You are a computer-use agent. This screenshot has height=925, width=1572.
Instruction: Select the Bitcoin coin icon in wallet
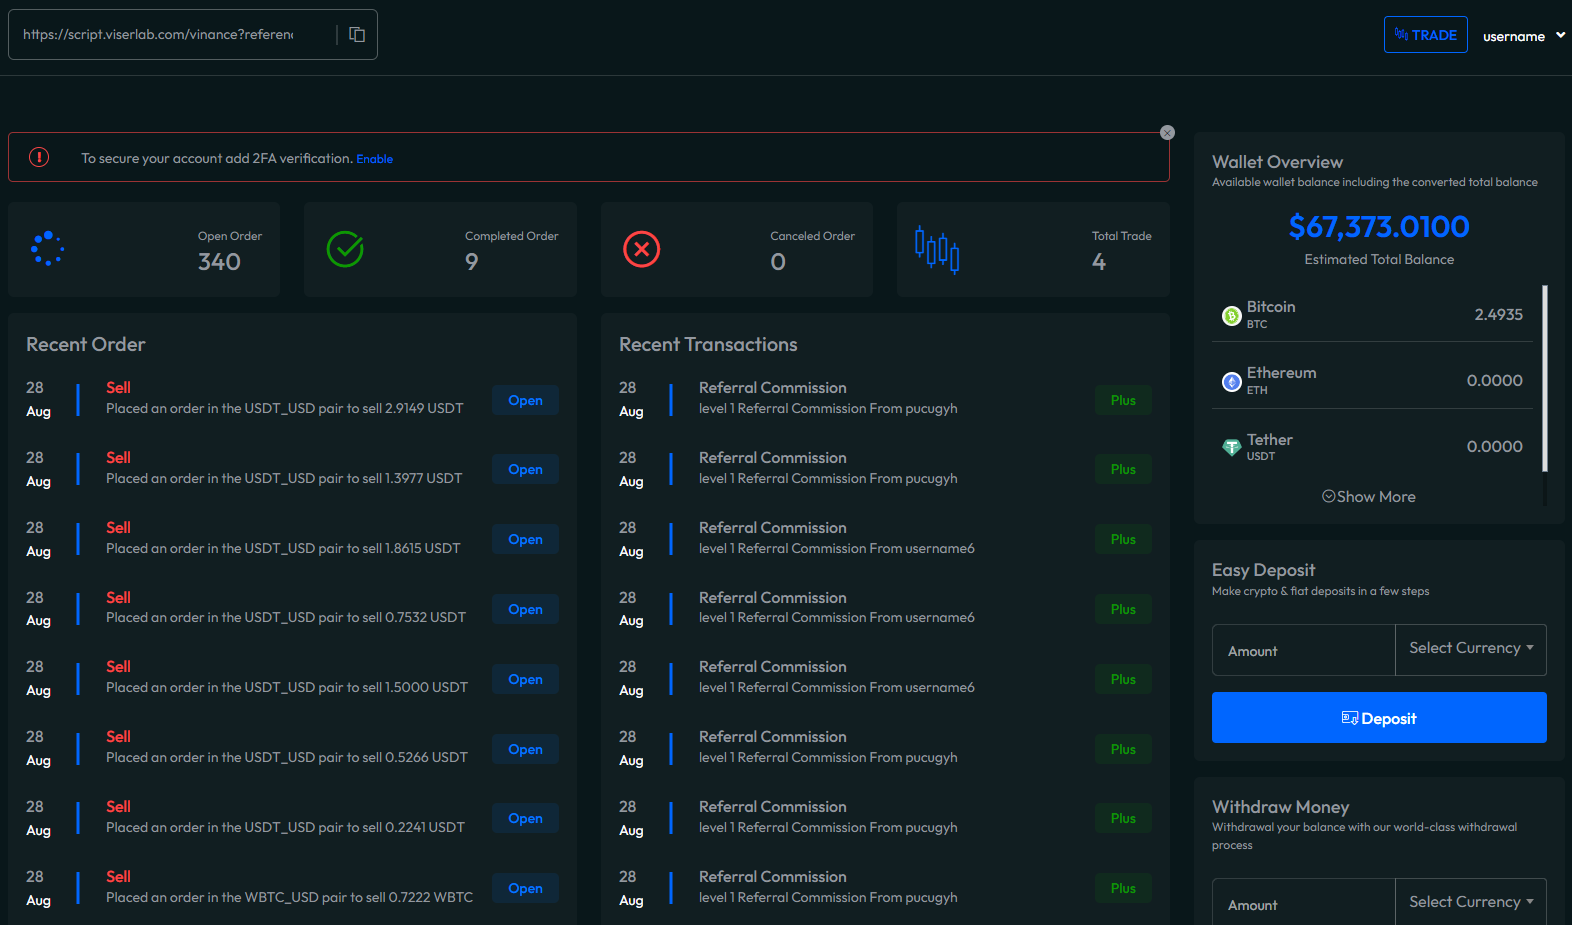pos(1232,316)
